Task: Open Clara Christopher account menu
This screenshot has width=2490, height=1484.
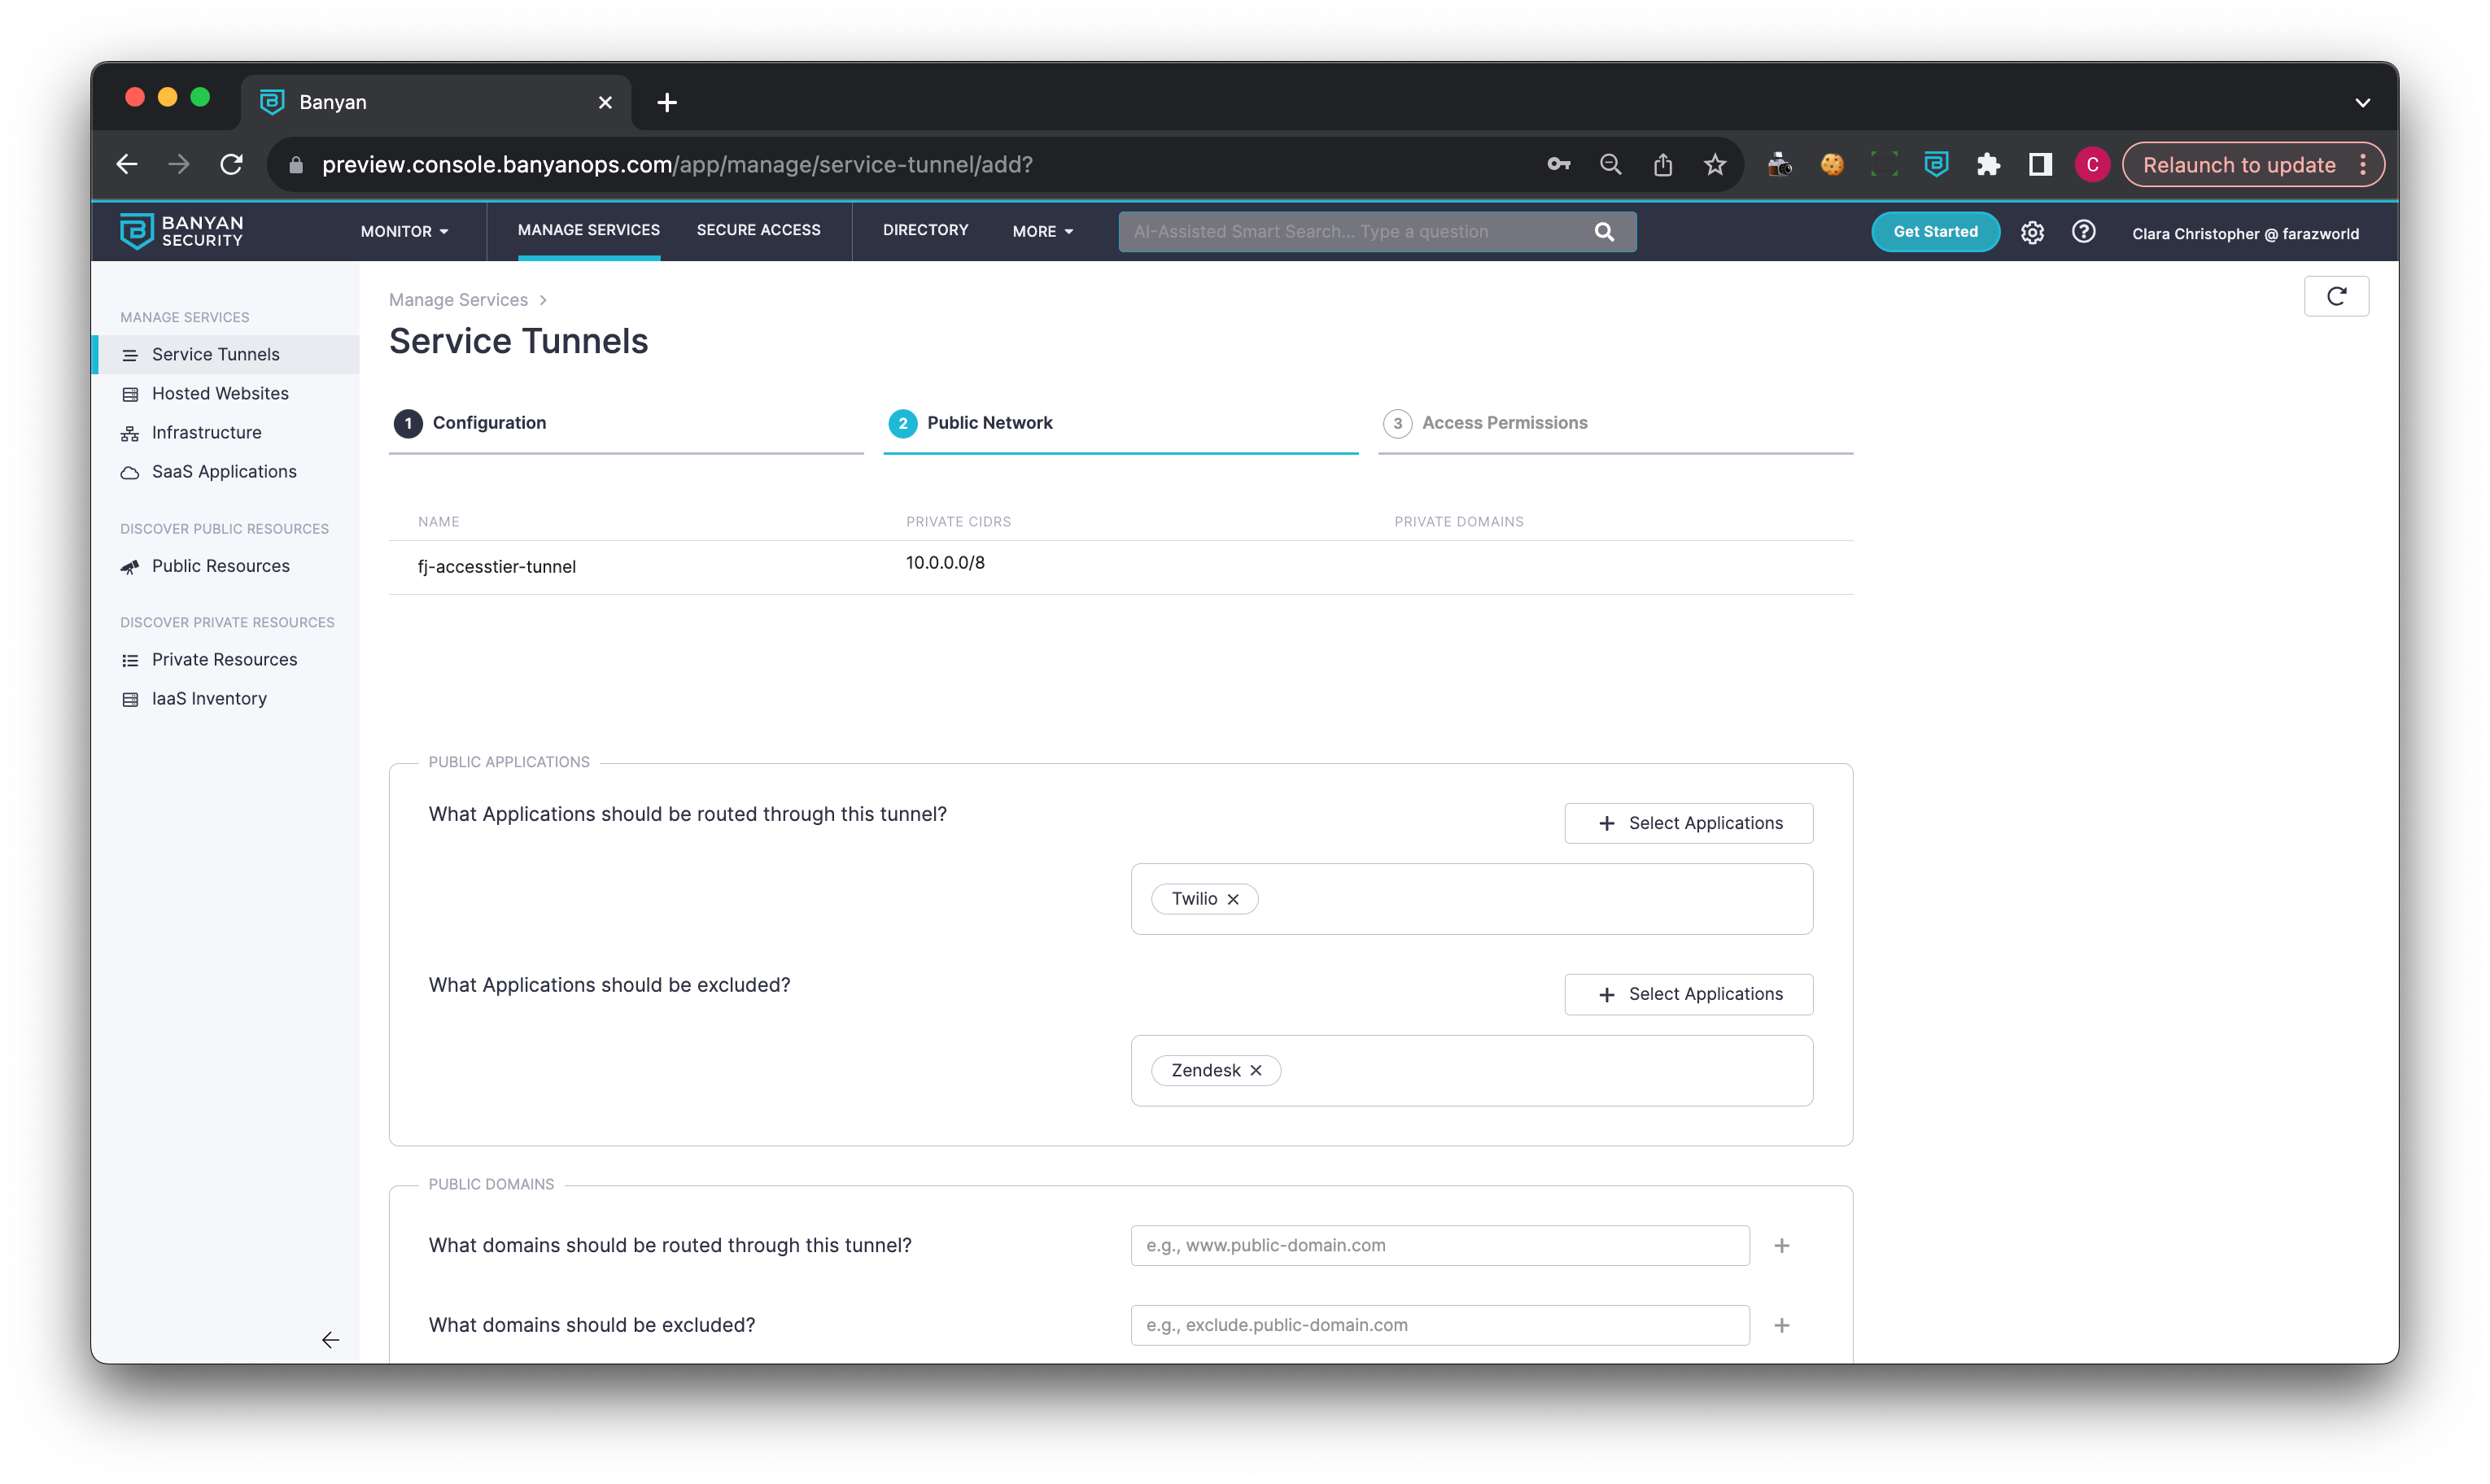Action: (x=2244, y=233)
